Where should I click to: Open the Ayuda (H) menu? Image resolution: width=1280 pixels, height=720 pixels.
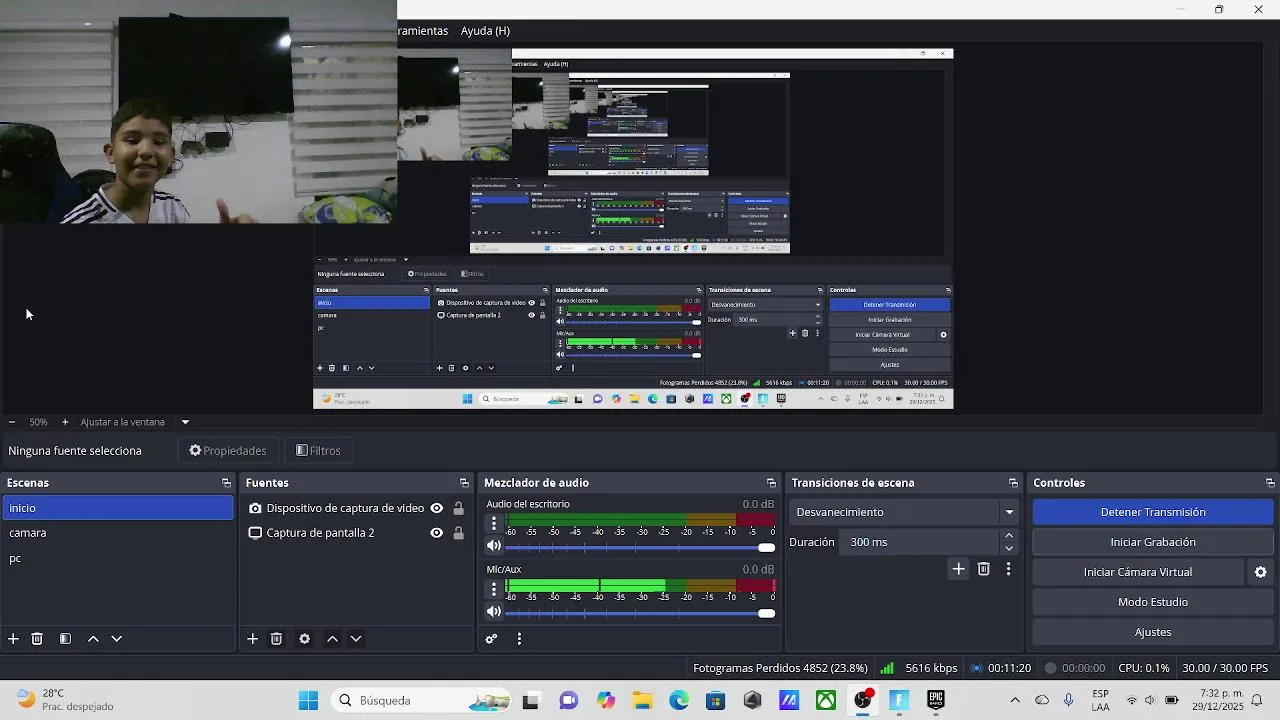(485, 31)
